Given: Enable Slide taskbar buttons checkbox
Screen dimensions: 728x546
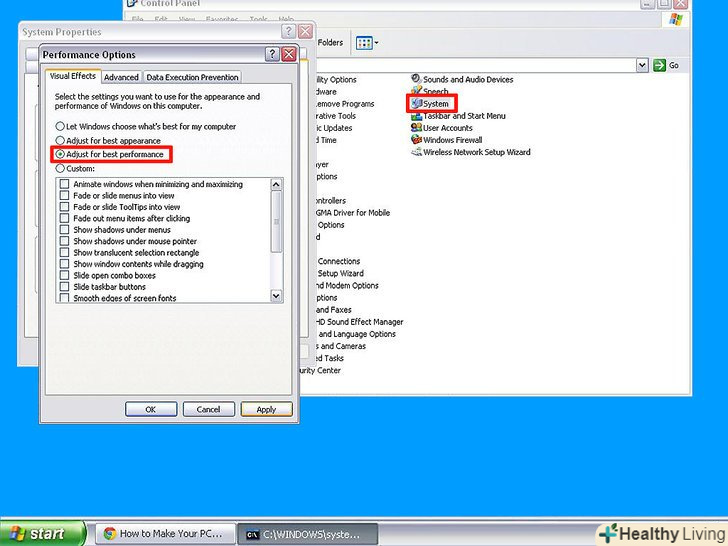Looking at the screenshot, I should point(65,286).
